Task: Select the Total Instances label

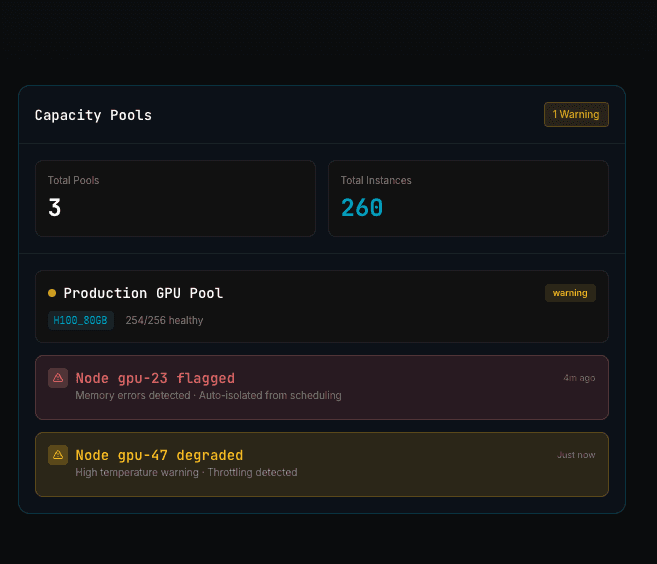Action: point(376,180)
